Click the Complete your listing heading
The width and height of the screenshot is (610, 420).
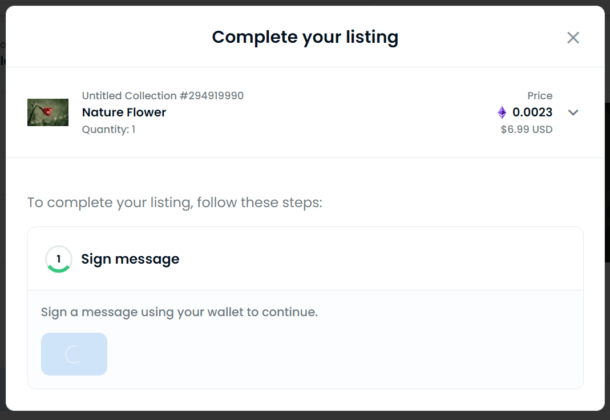click(305, 38)
